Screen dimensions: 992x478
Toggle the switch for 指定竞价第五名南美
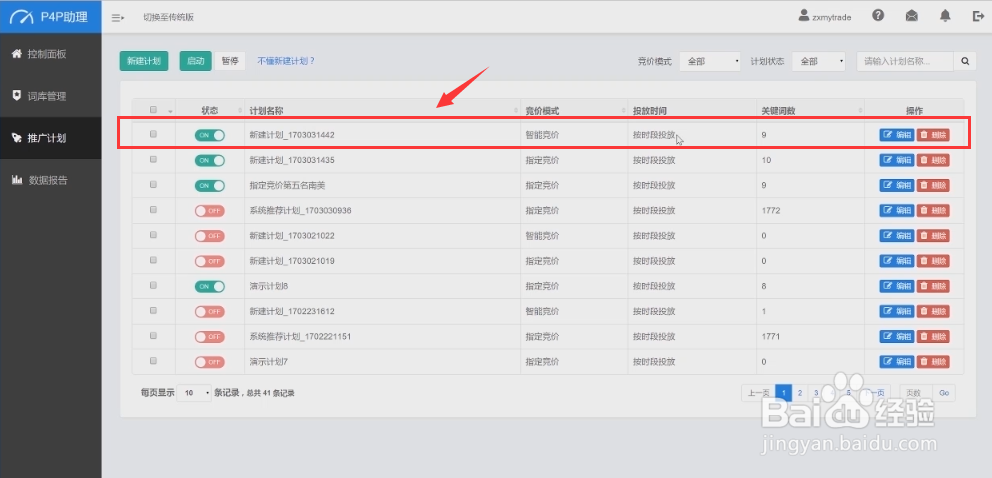click(210, 185)
